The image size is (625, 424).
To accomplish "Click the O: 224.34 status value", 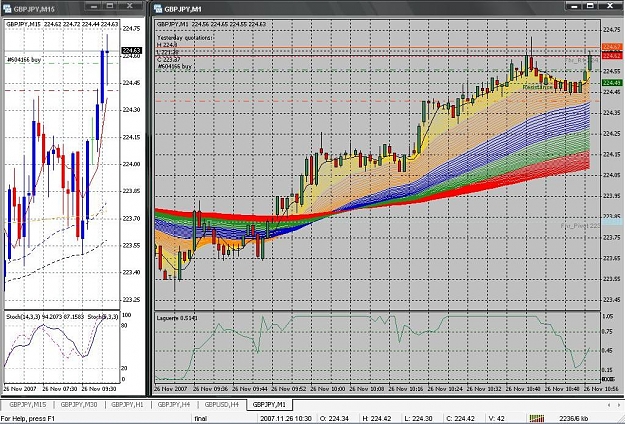I will [x=334, y=419].
